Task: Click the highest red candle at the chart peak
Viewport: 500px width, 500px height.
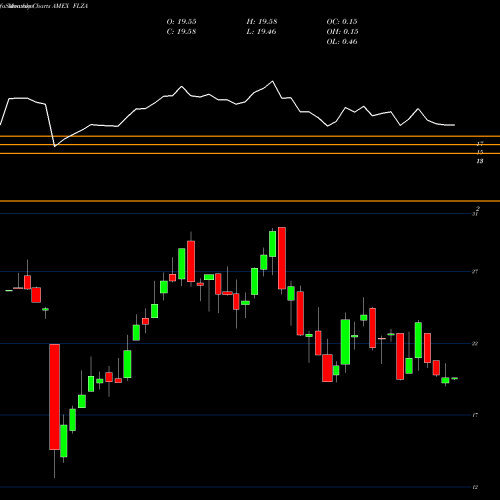Action: (282, 258)
